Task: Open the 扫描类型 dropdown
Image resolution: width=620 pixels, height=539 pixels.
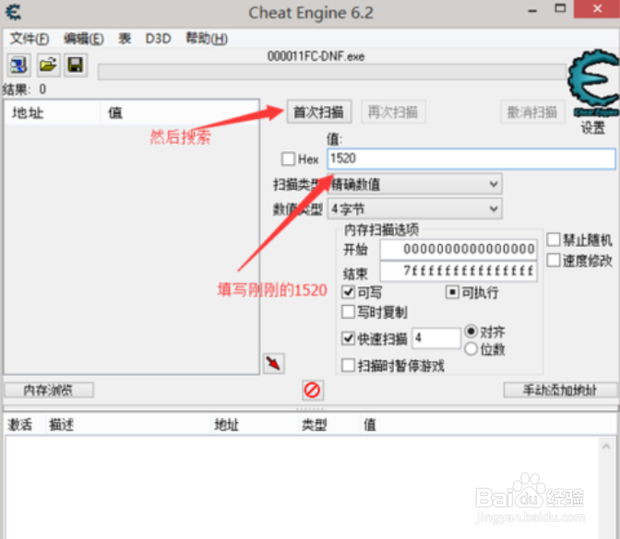Action: click(x=415, y=184)
